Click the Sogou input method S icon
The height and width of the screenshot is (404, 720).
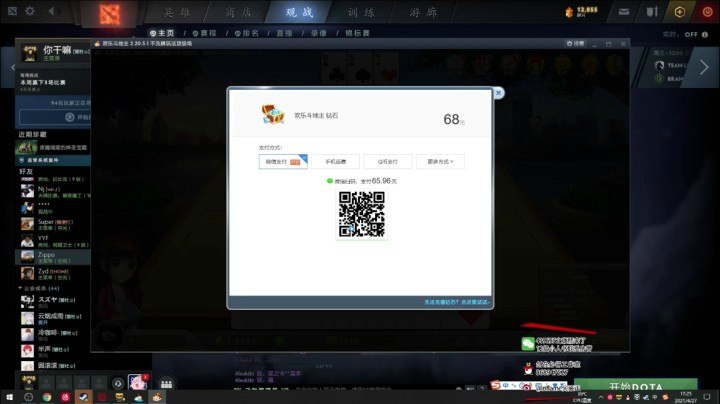[x=495, y=386]
